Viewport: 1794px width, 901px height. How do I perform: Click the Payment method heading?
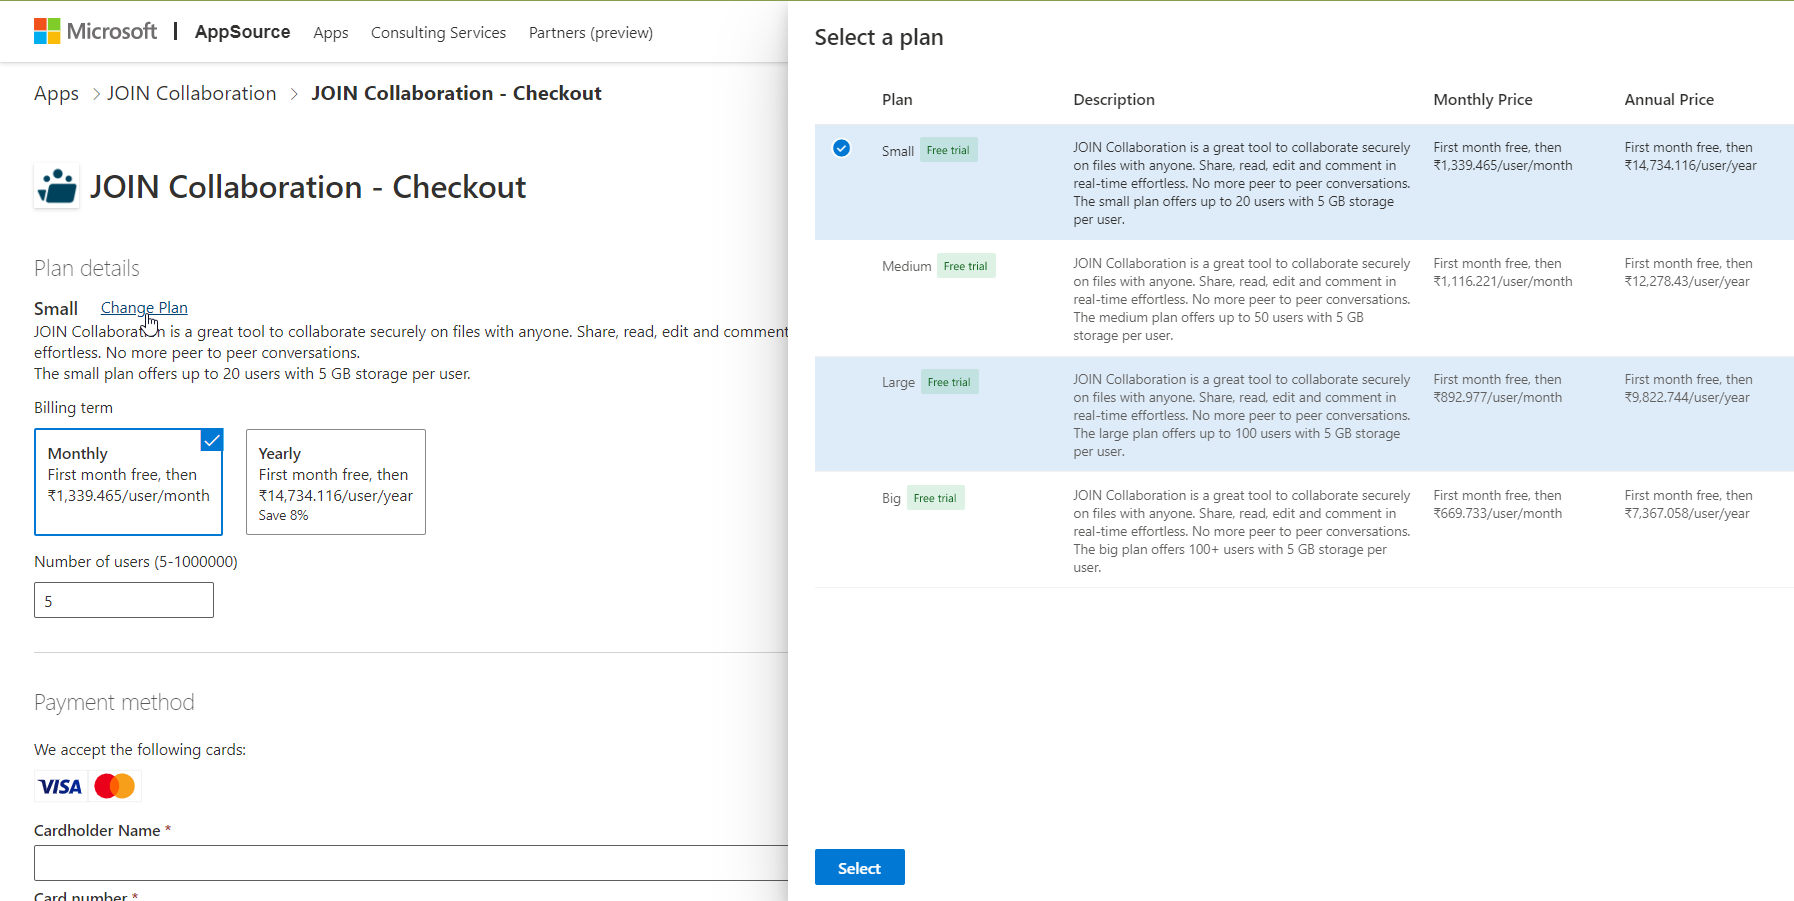coord(114,702)
